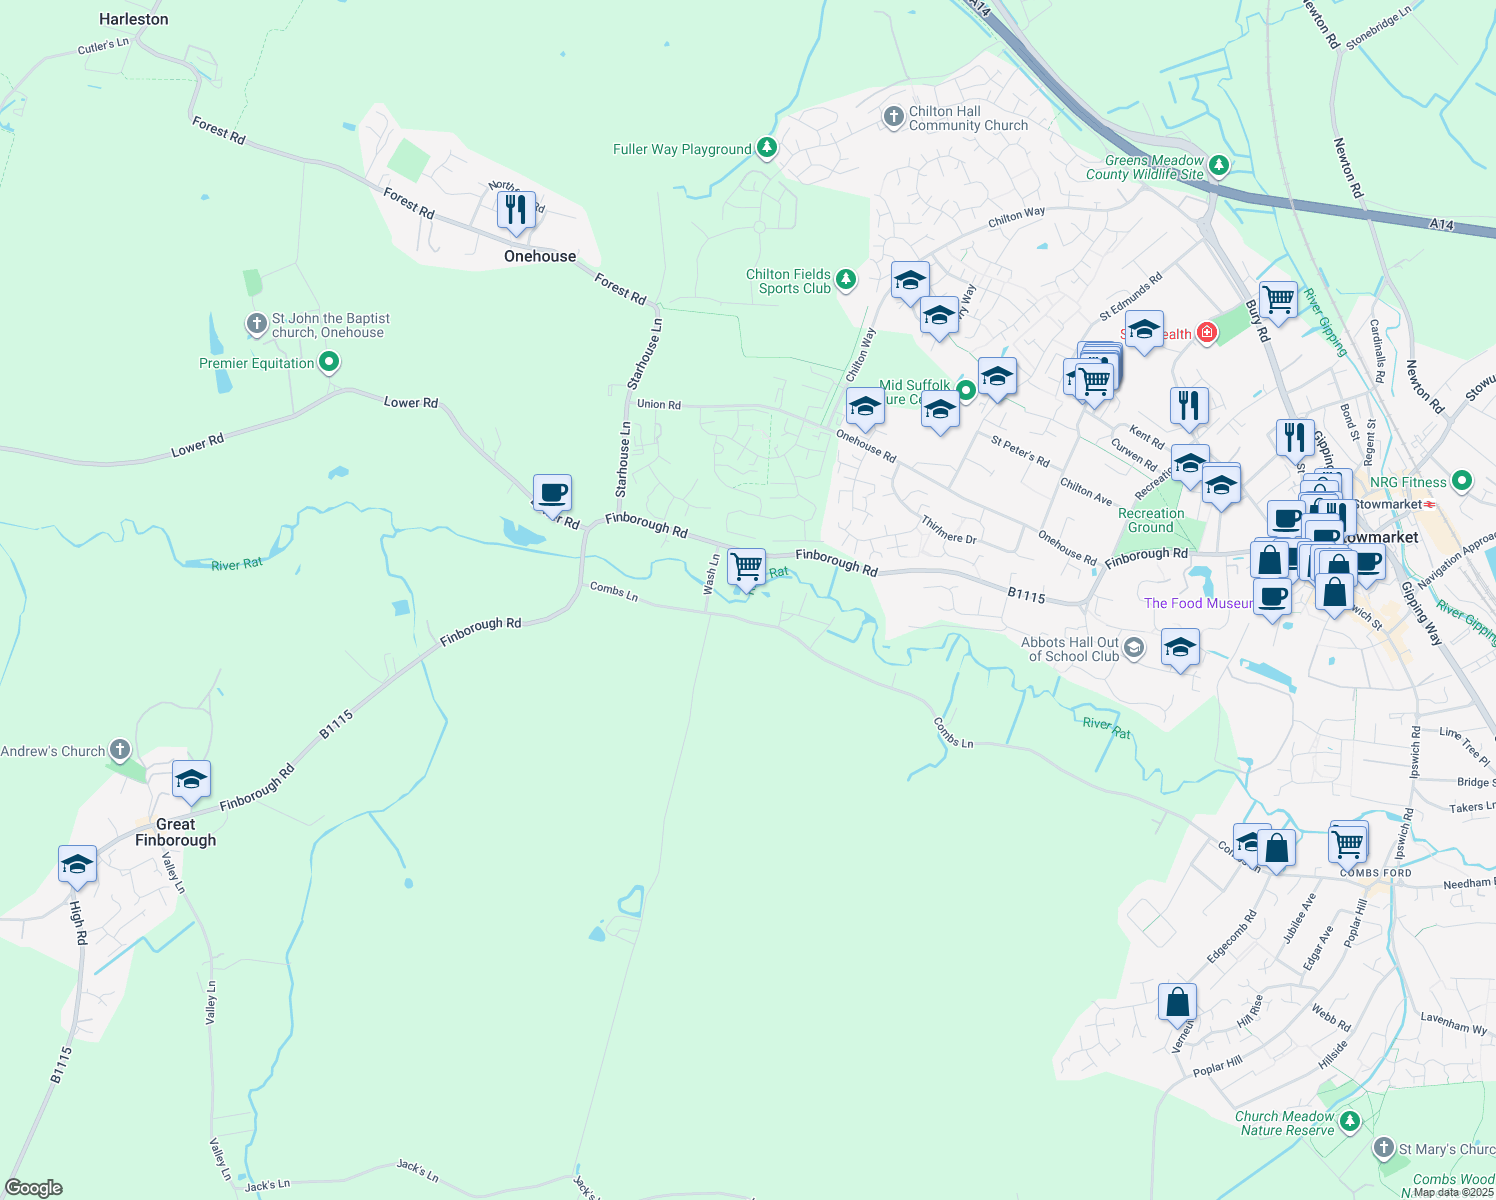1496x1200 pixels.
Task: Open the Church Meadow Nature Reserve pin
Action: tap(1350, 1121)
